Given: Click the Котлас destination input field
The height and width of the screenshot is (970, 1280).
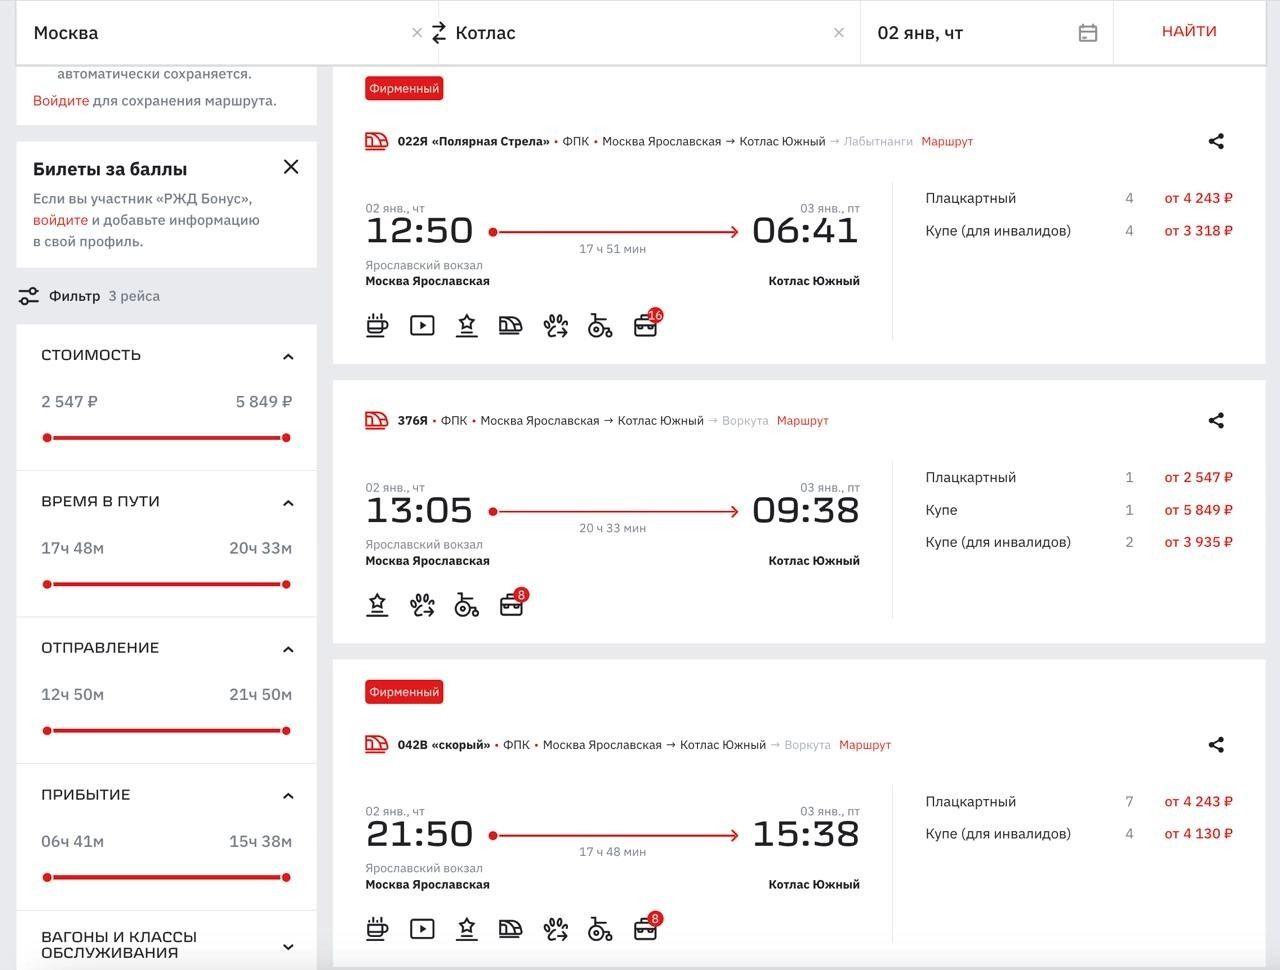Looking at the screenshot, I should (640, 33).
